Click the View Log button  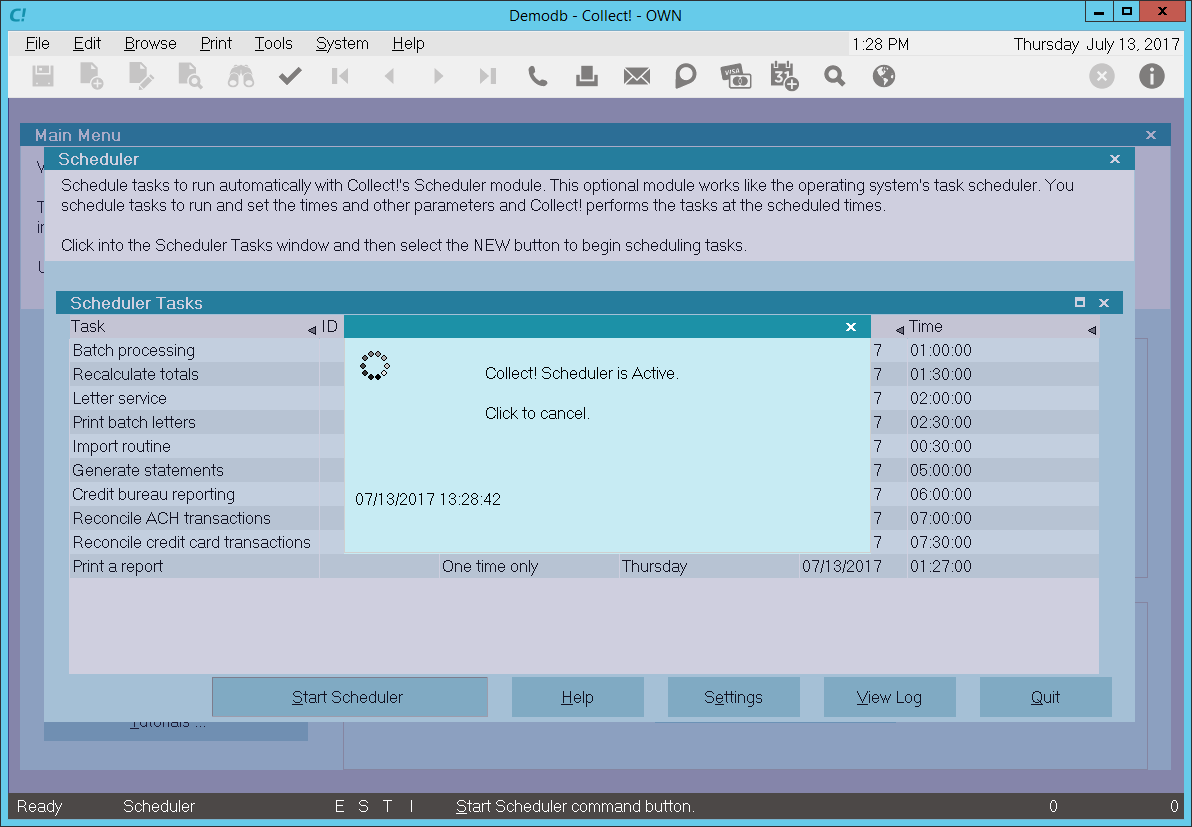[x=889, y=697]
